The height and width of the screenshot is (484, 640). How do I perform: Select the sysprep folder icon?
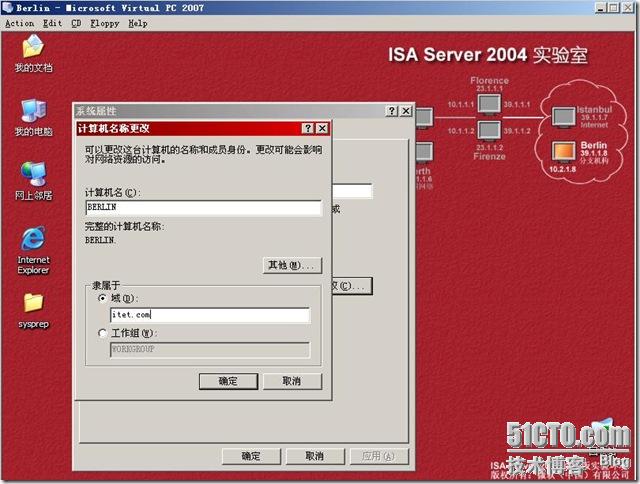33,311
